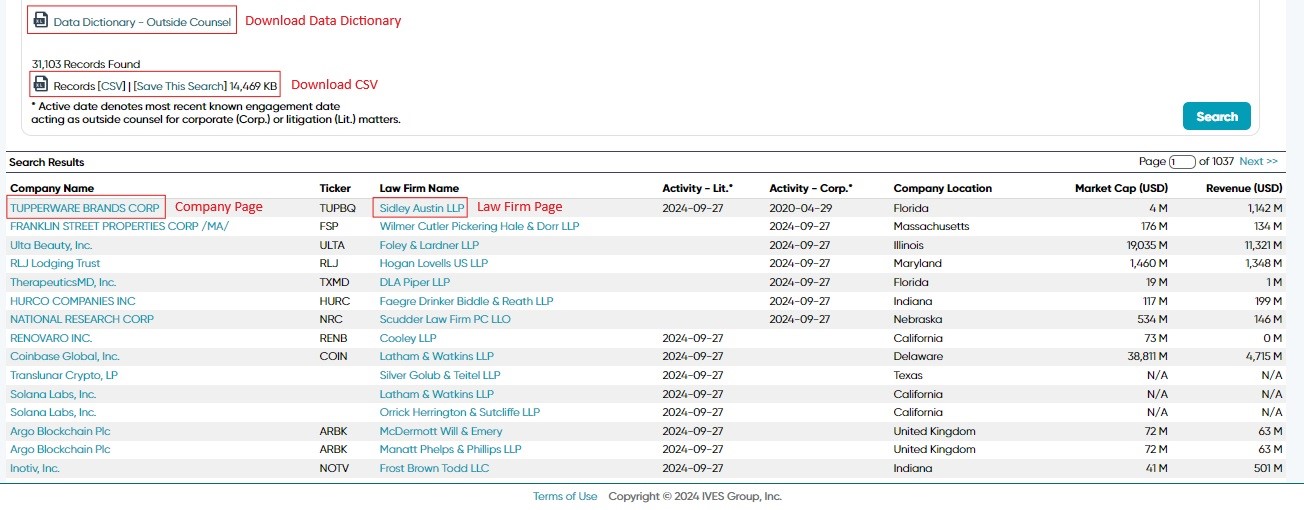The image size is (1304, 510).
Task: Open Wilmer Cutler Pickering Hale & Dorr LLP
Action: pyautogui.click(x=479, y=227)
